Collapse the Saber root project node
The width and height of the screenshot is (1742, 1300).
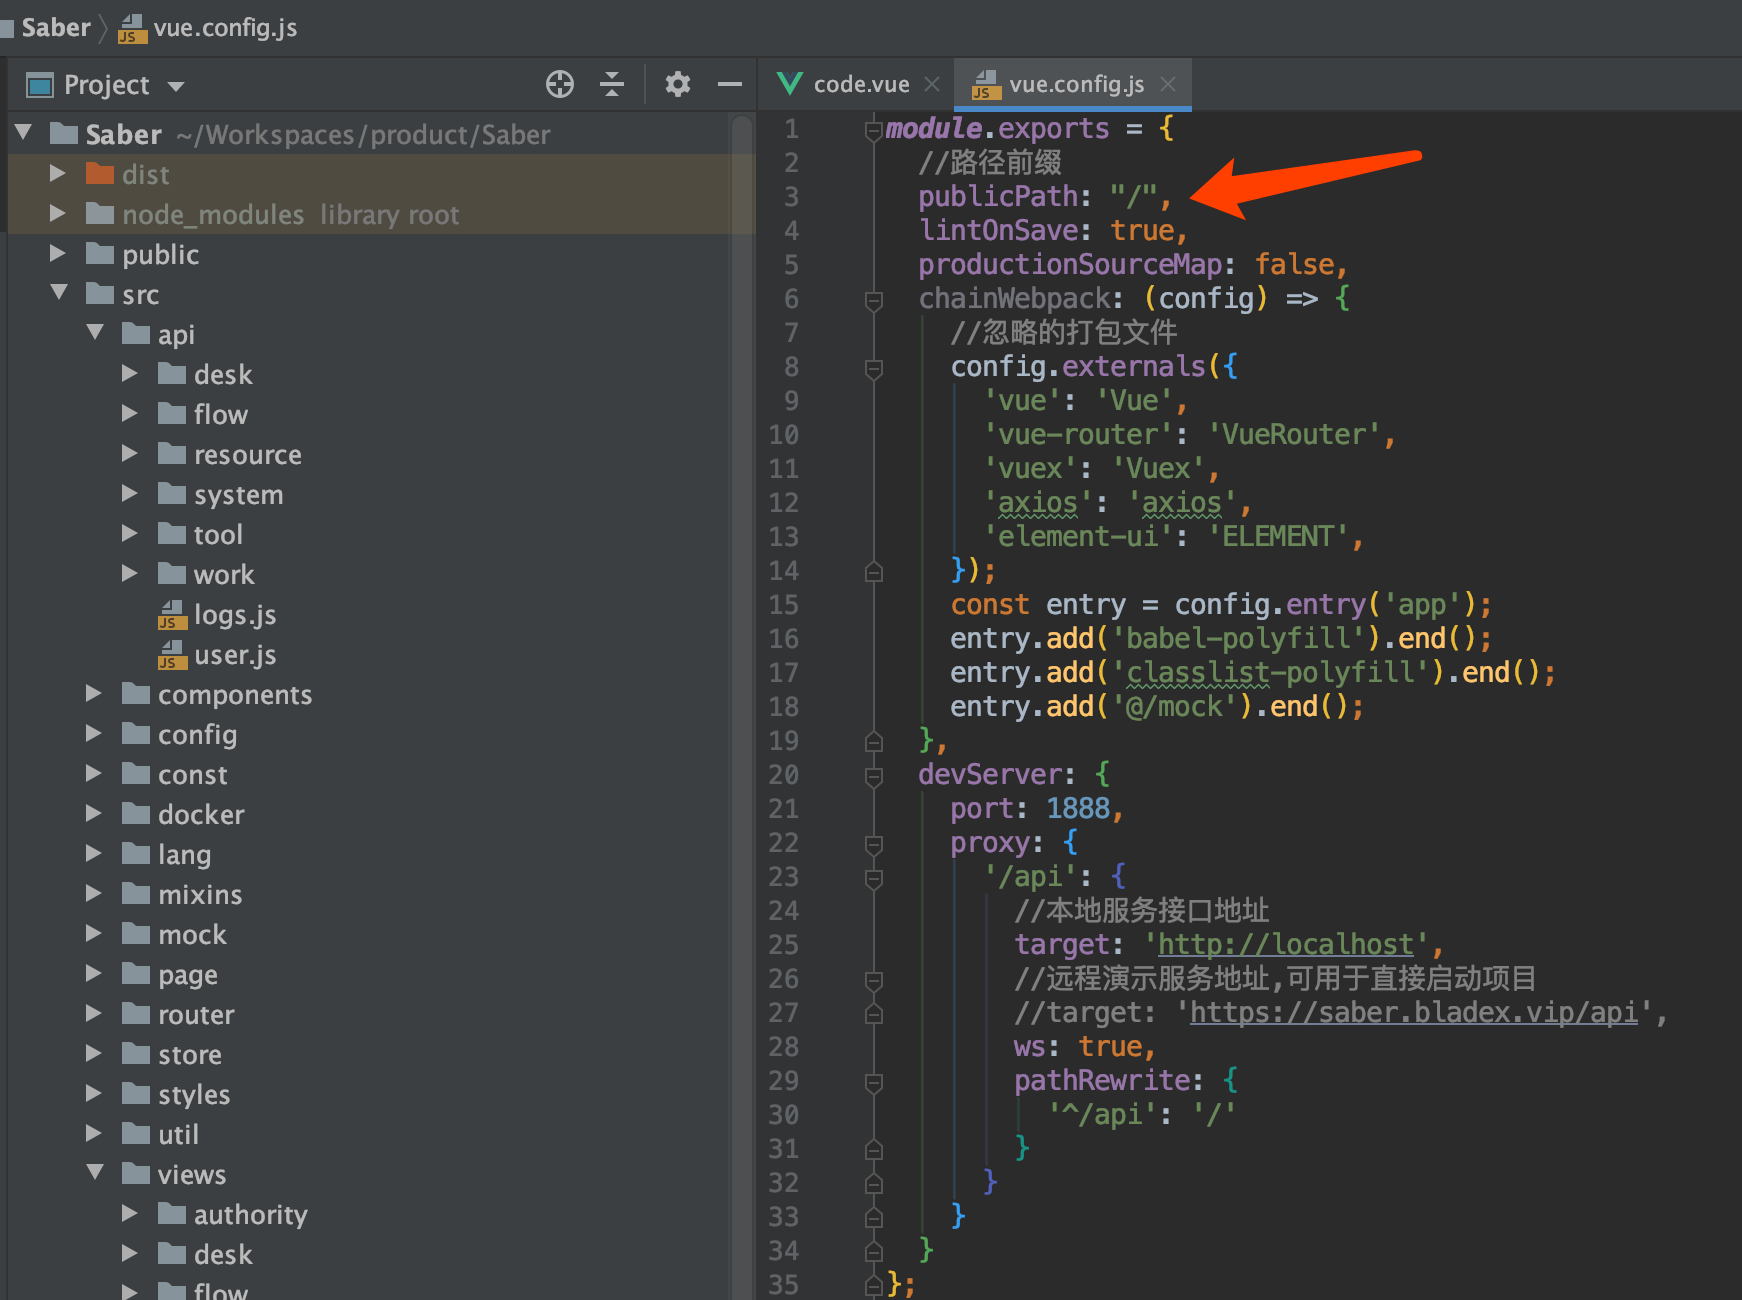click(24, 132)
